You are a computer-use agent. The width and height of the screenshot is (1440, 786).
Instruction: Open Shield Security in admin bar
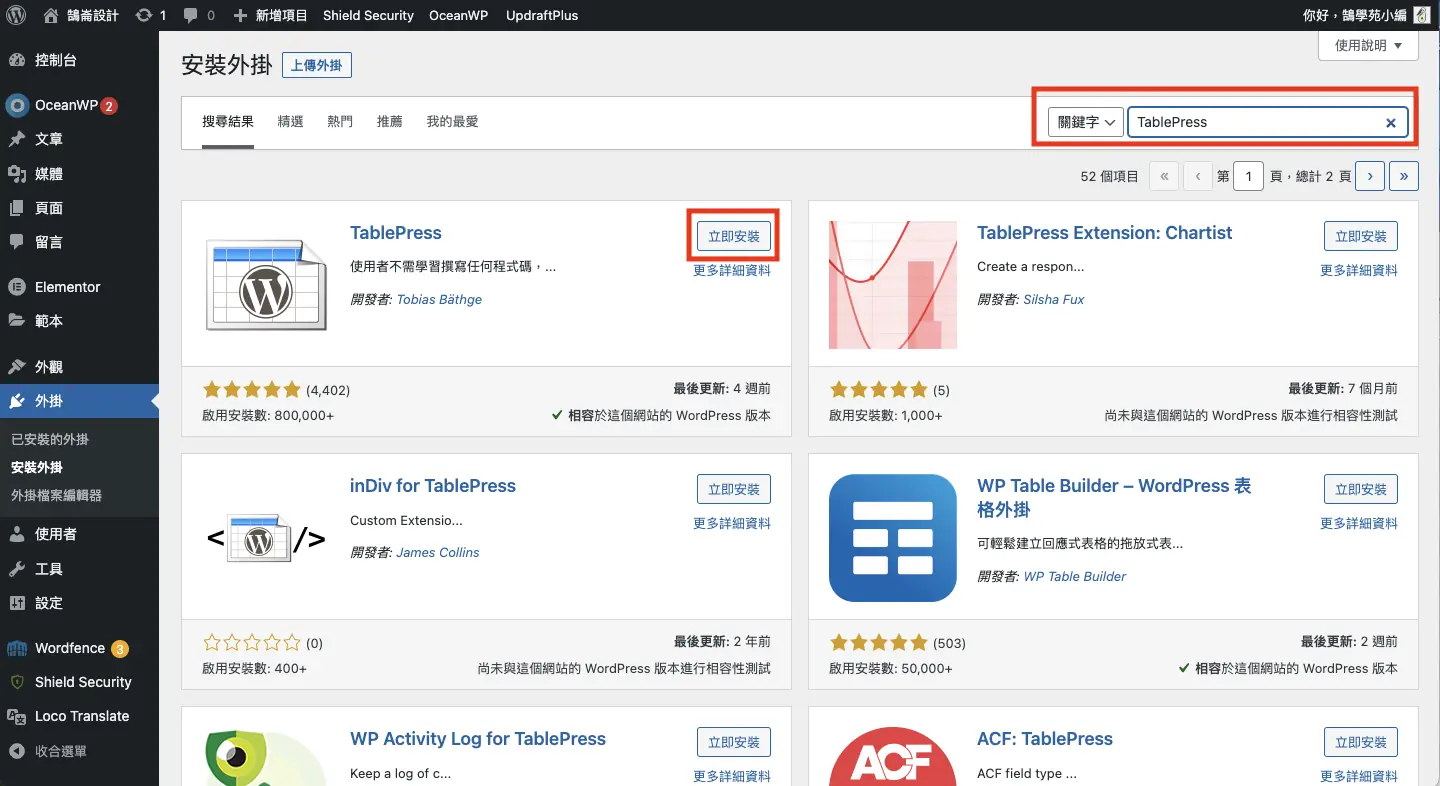pyautogui.click(x=368, y=15)
